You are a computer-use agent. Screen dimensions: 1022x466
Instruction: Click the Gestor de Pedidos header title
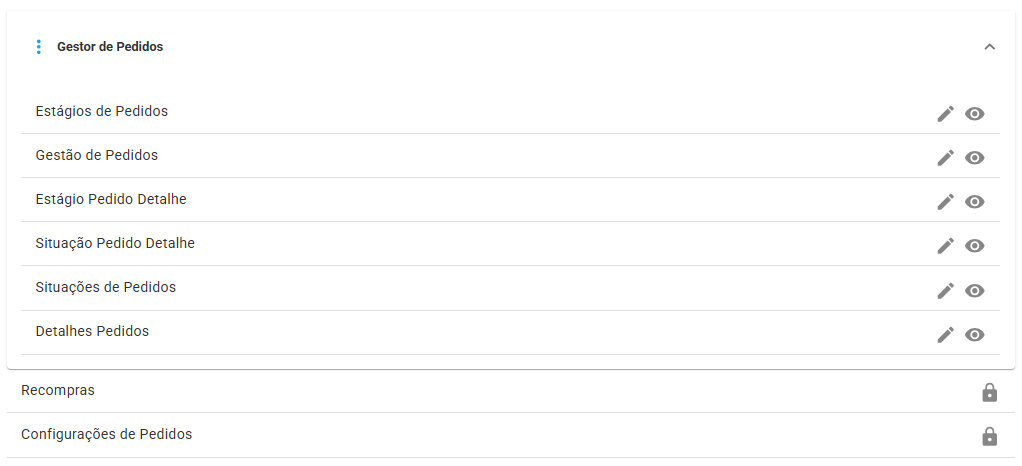[110, 47]
